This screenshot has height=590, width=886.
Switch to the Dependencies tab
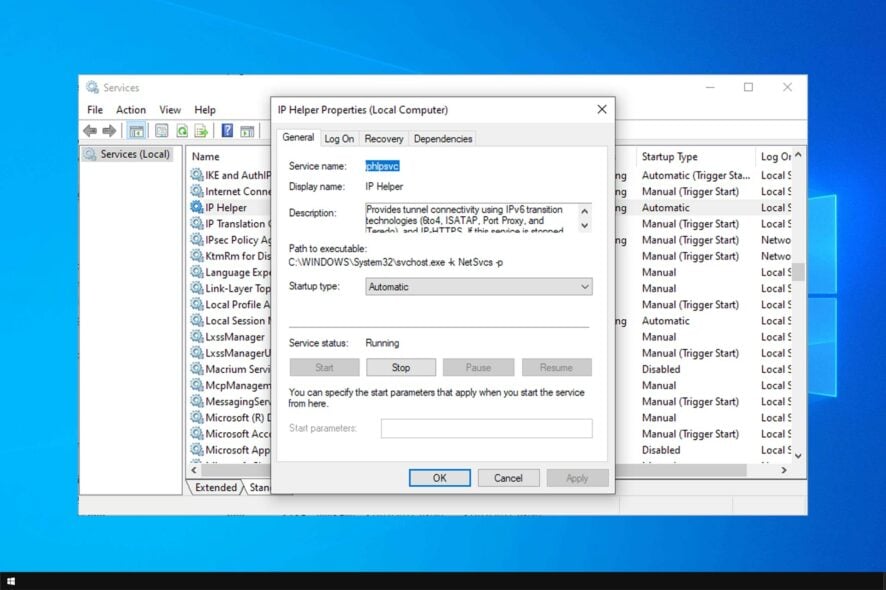point(442,139)
